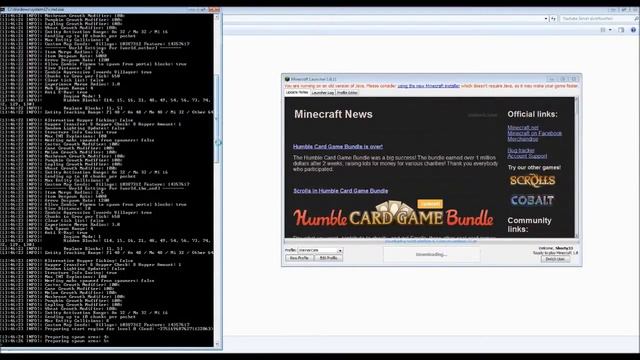Click the Explorer change view icon
Image resolution: width=640 pixels, height=360 pixels.
coord(603,30)
